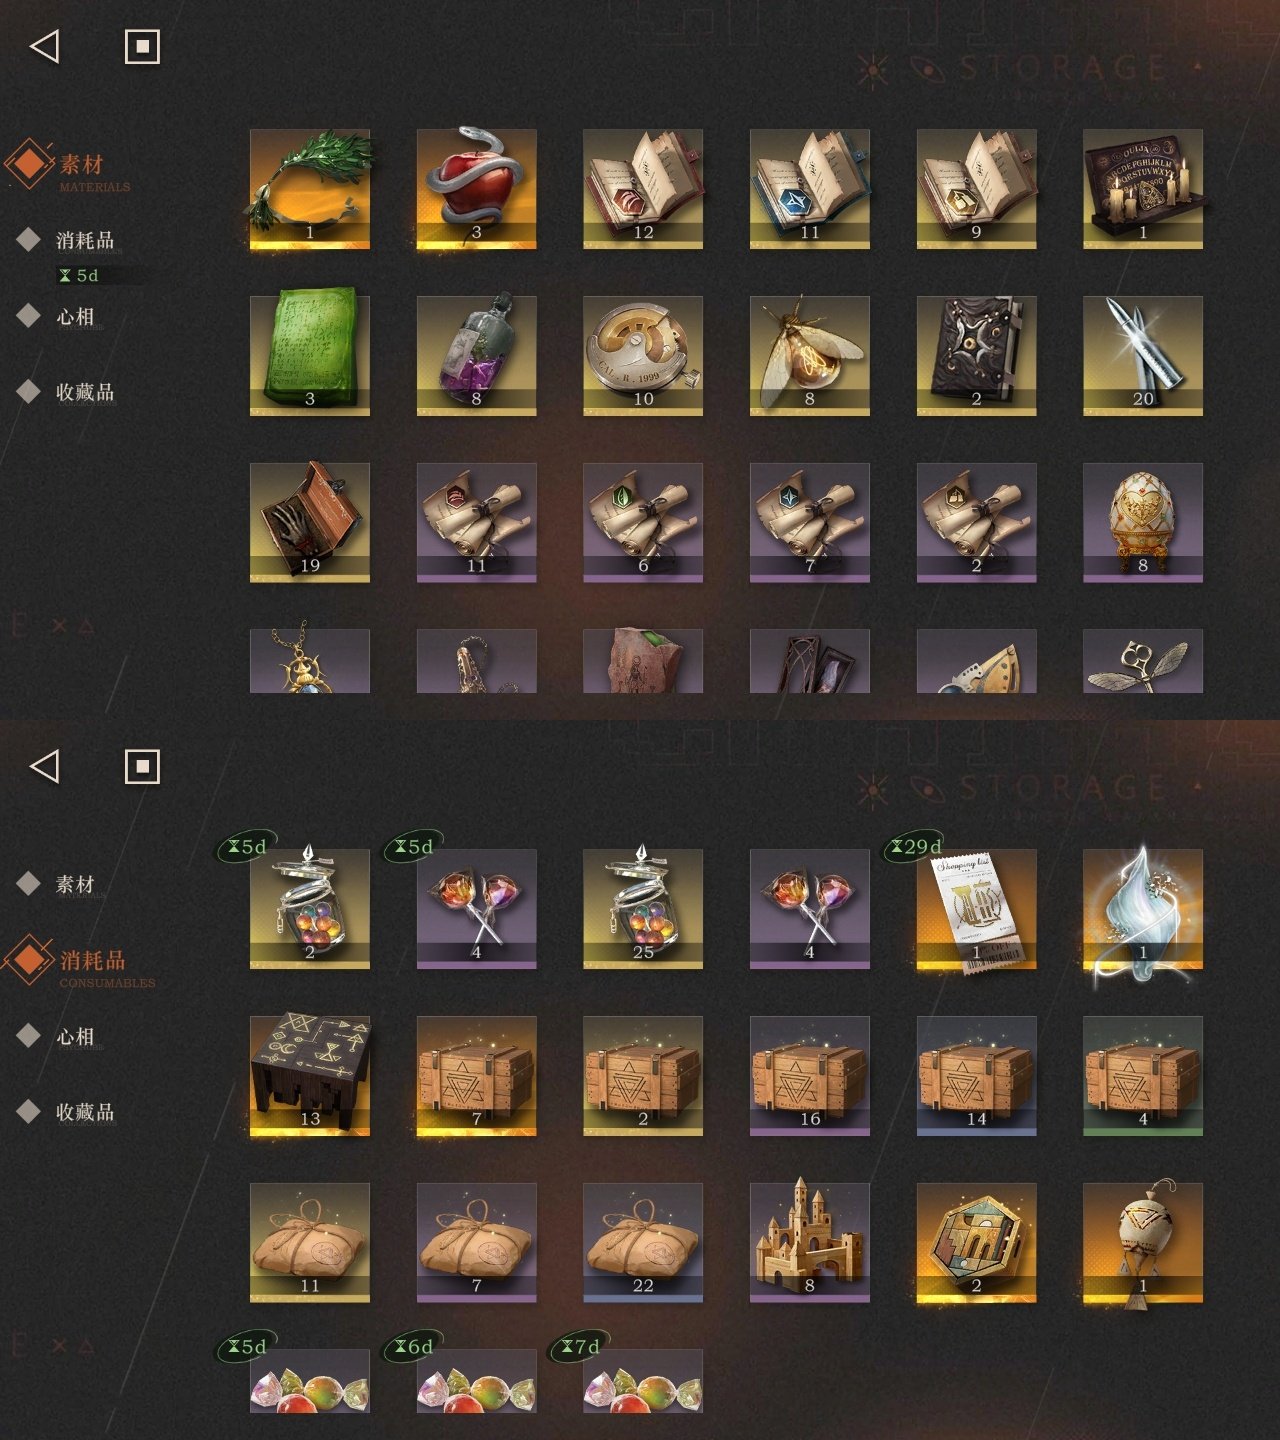Screen dimensions: 1280x1440
Task: Select the glowing moth item with count 8
Action: point(810,356)
